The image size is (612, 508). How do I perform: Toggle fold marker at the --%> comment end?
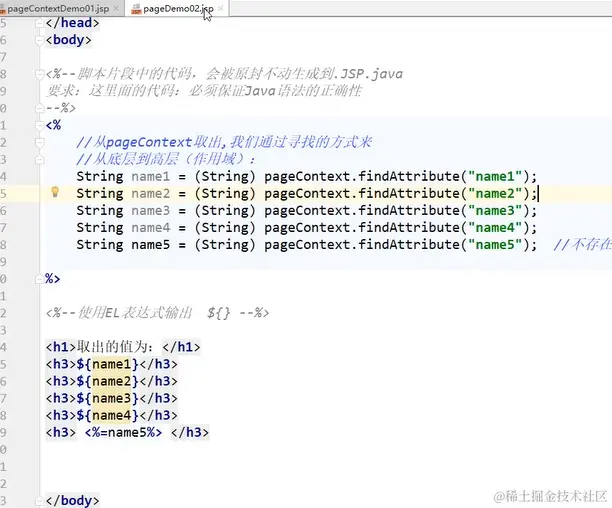click(x=39, y=108)
